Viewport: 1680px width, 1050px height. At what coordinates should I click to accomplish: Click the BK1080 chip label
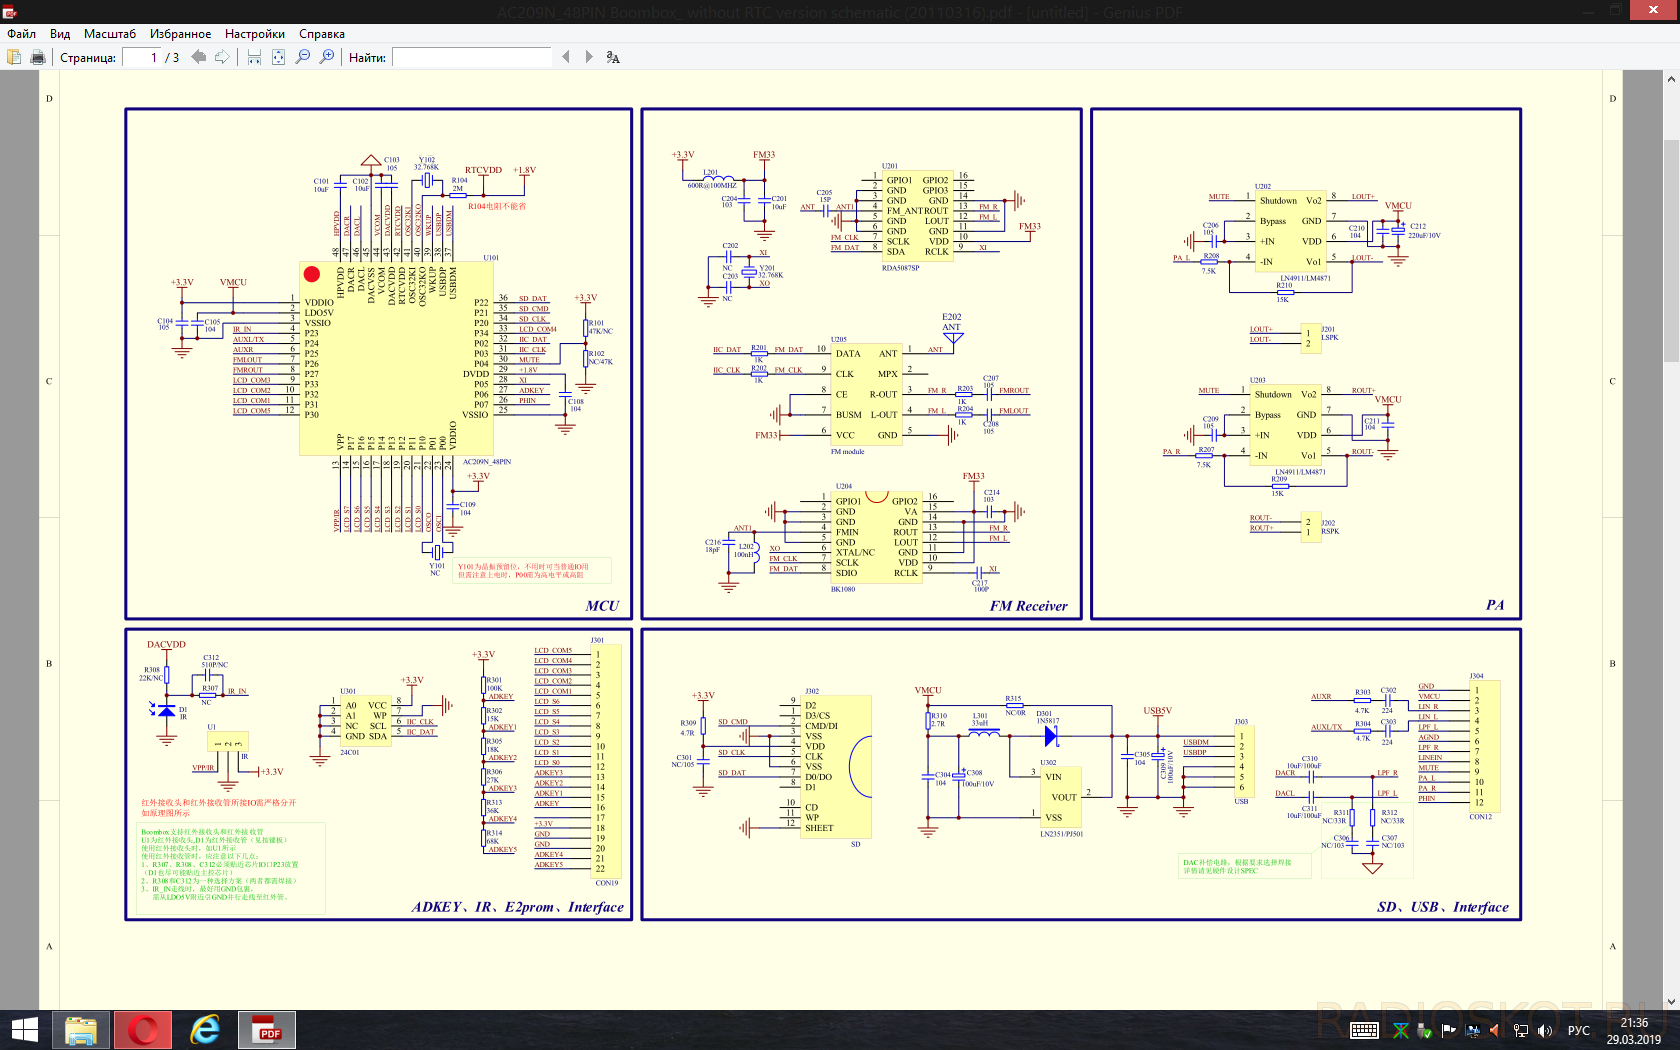pos(843,589)
